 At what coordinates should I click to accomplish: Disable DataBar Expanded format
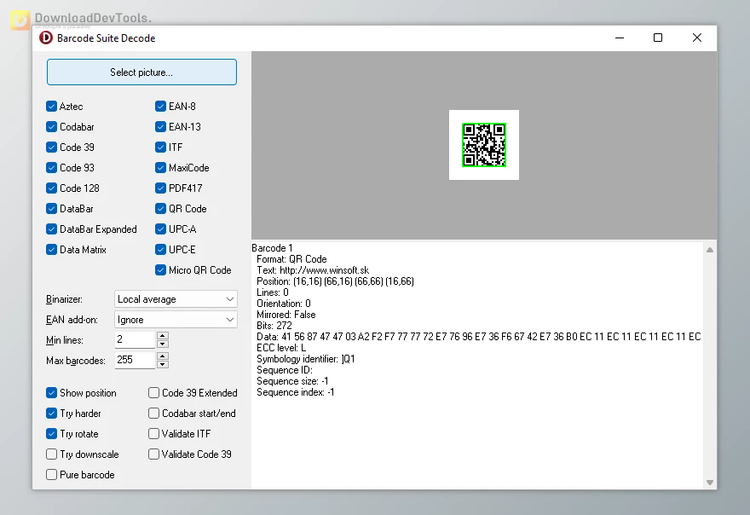[x=52, y=230]
